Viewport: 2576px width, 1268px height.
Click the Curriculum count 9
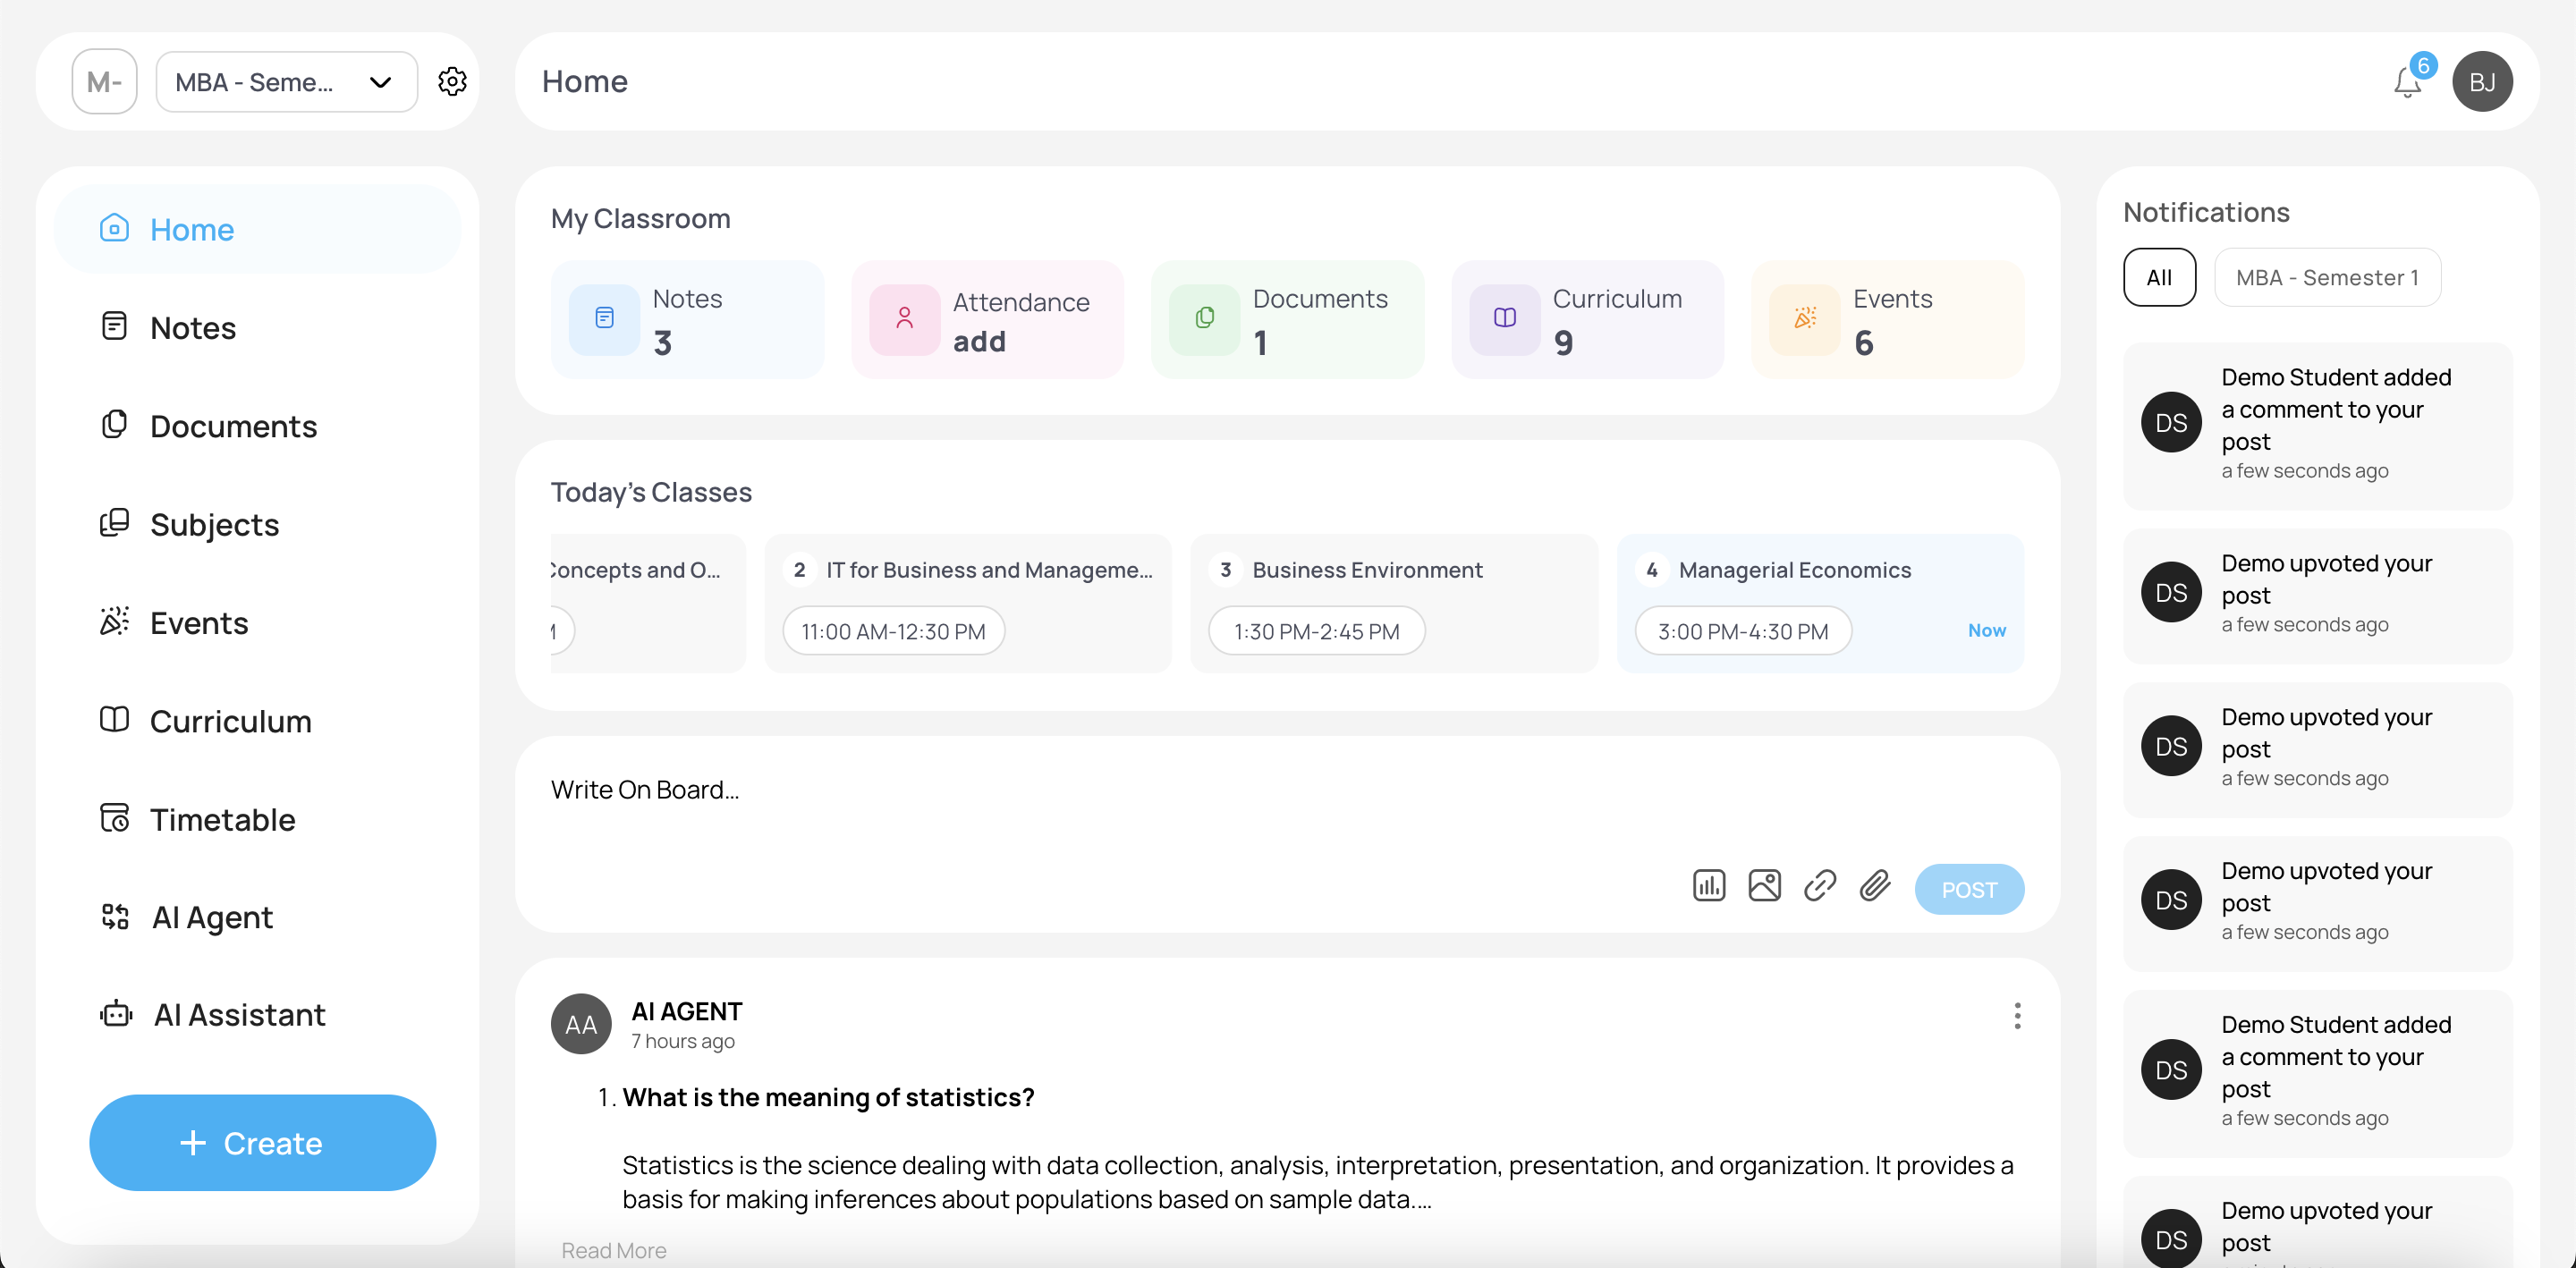coord(1563,343)
